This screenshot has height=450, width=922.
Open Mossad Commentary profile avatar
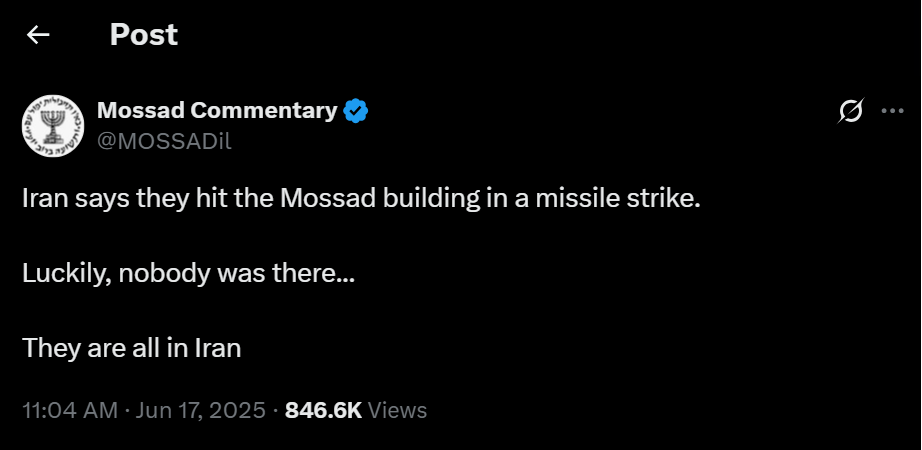pos(53,126)
